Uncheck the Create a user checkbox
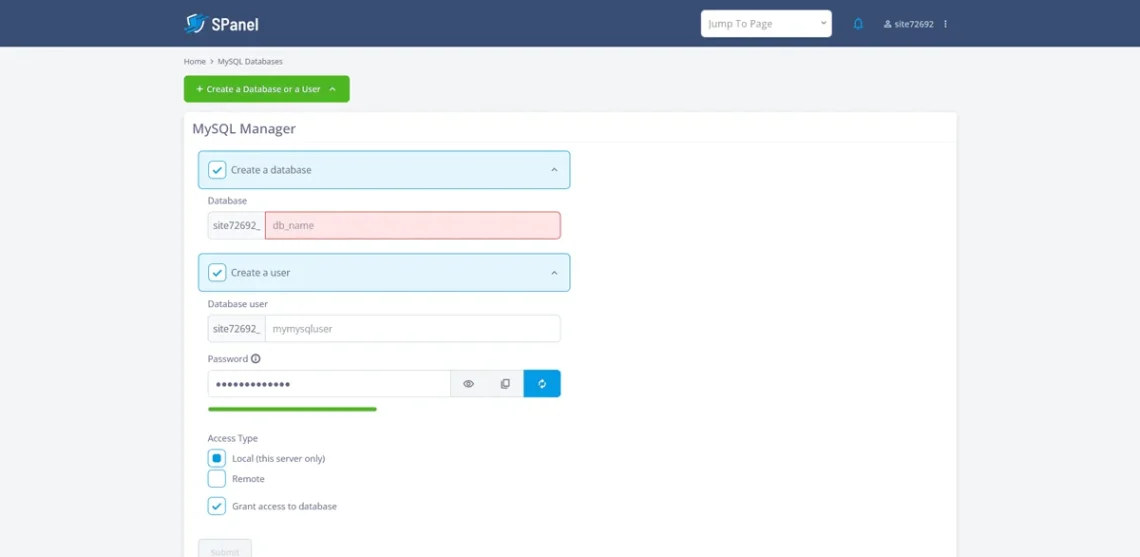 [x=217, y=273]
